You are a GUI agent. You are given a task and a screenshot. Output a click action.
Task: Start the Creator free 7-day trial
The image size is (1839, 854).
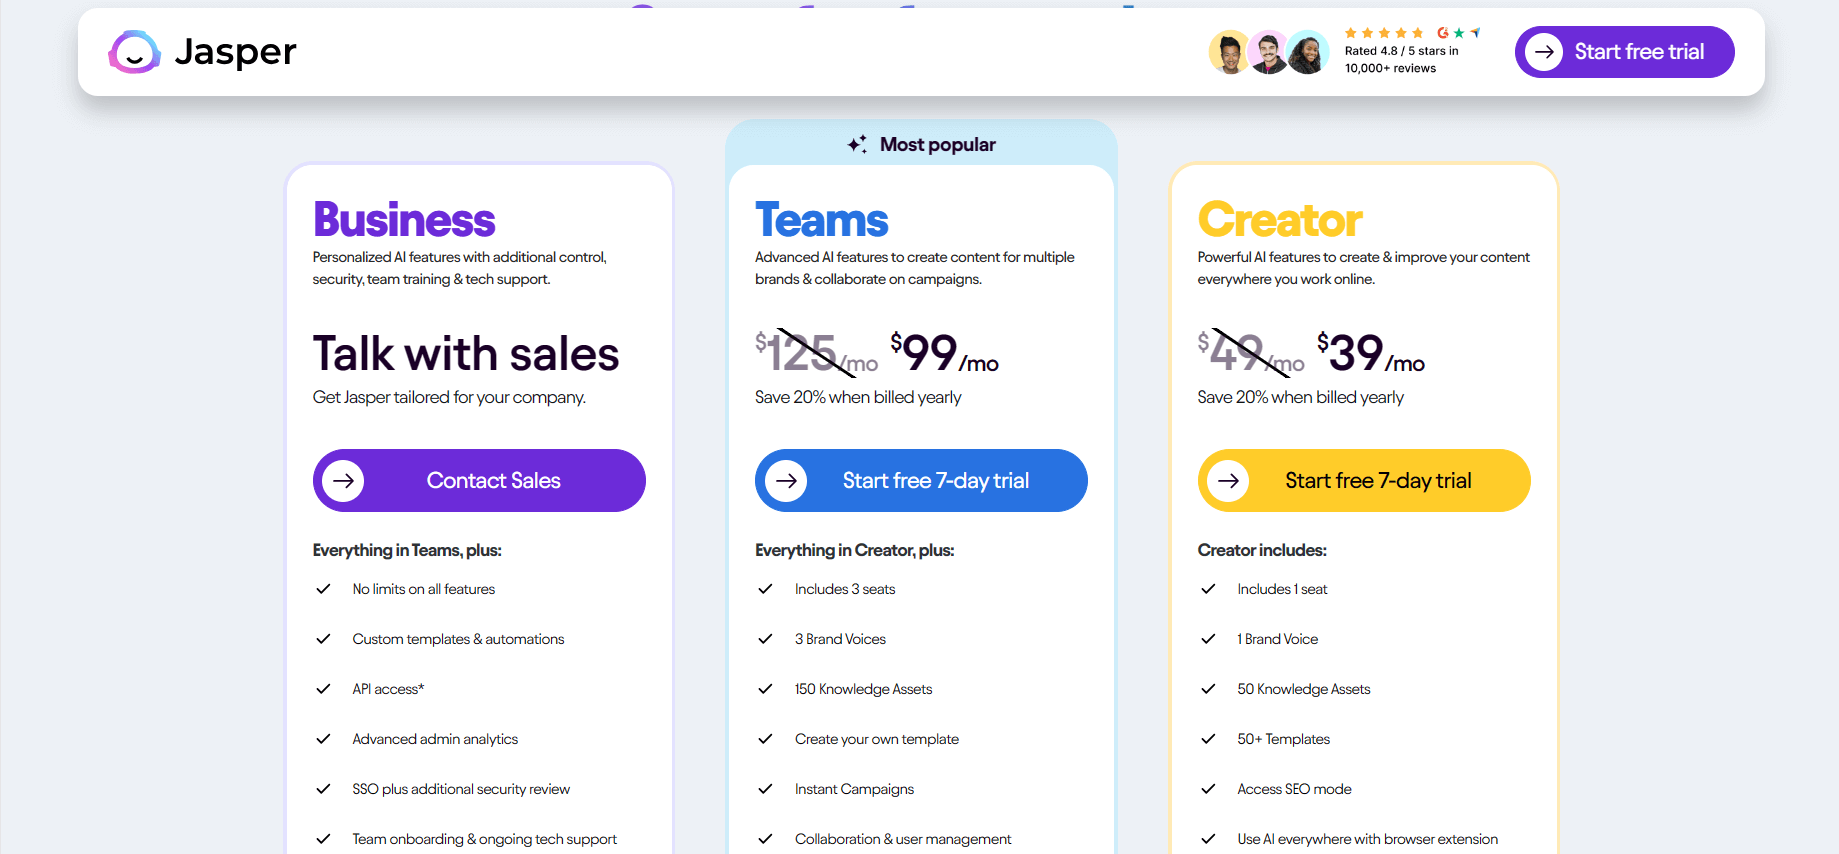point(1364,480)
